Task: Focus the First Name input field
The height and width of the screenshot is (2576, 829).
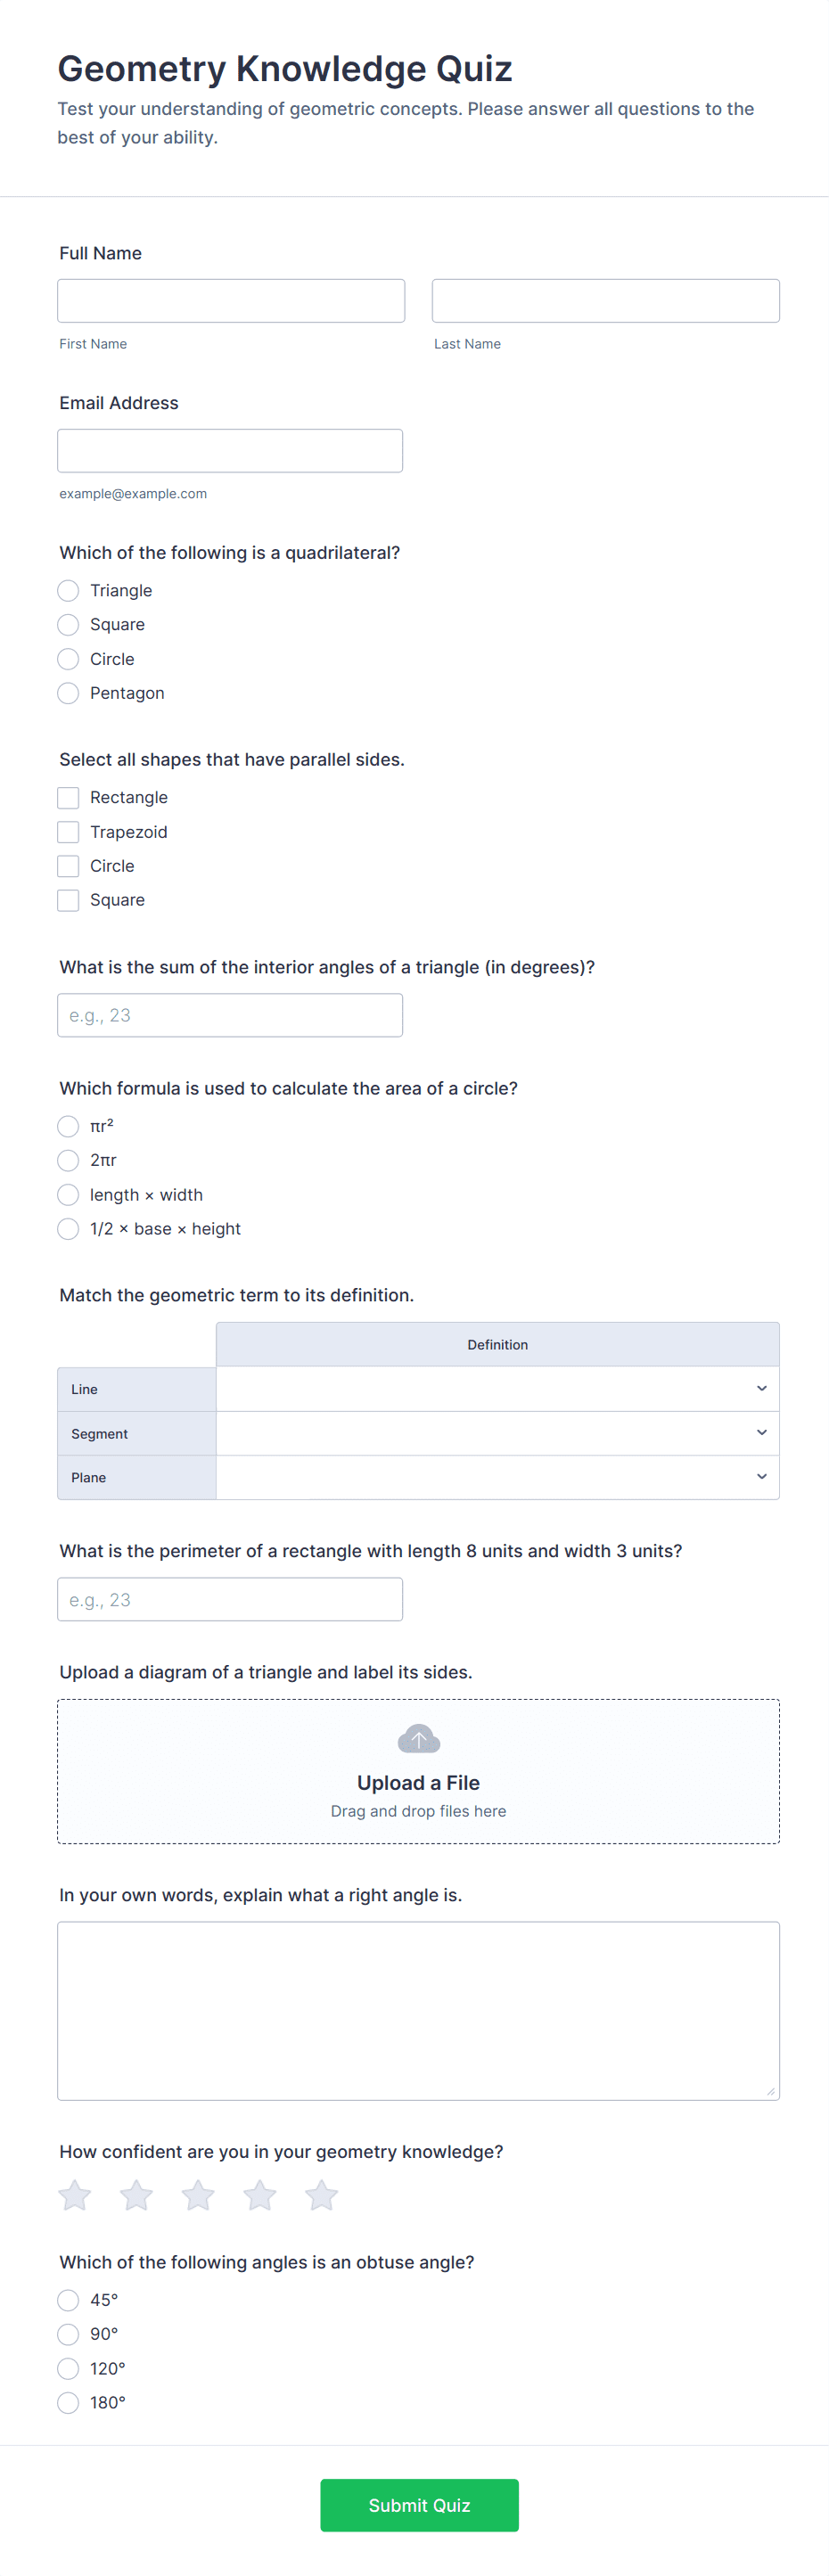Action: (231, 301)
